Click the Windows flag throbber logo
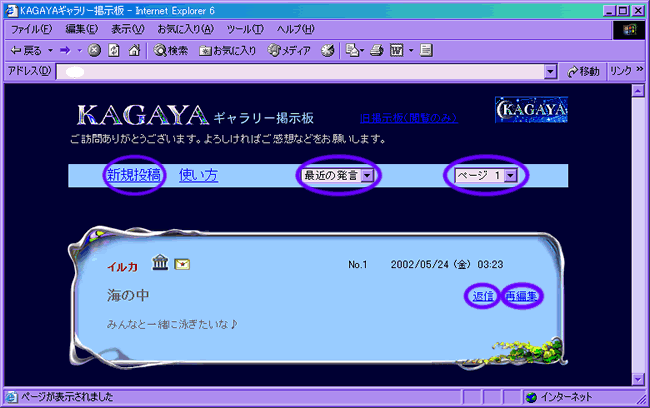 [x=628, y=29]
